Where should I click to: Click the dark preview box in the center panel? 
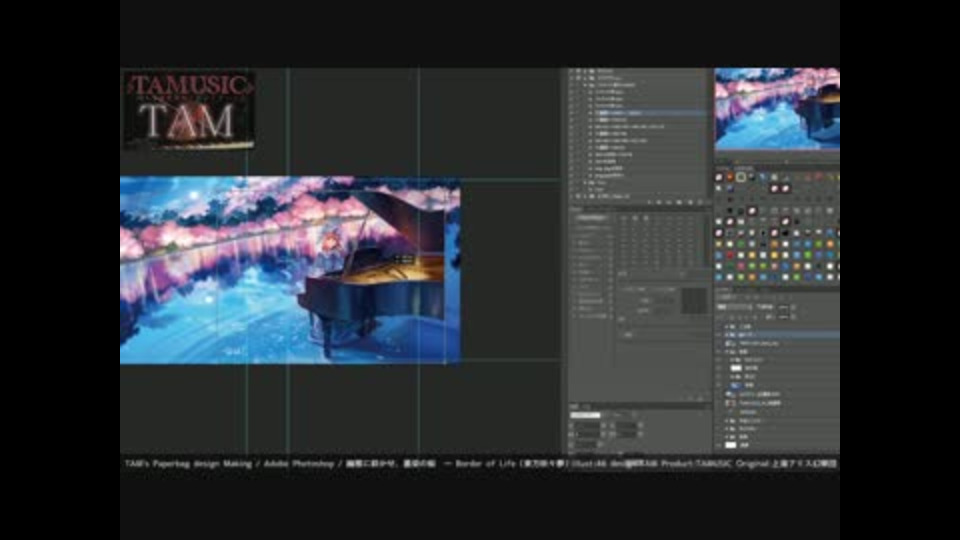(694, 300)
